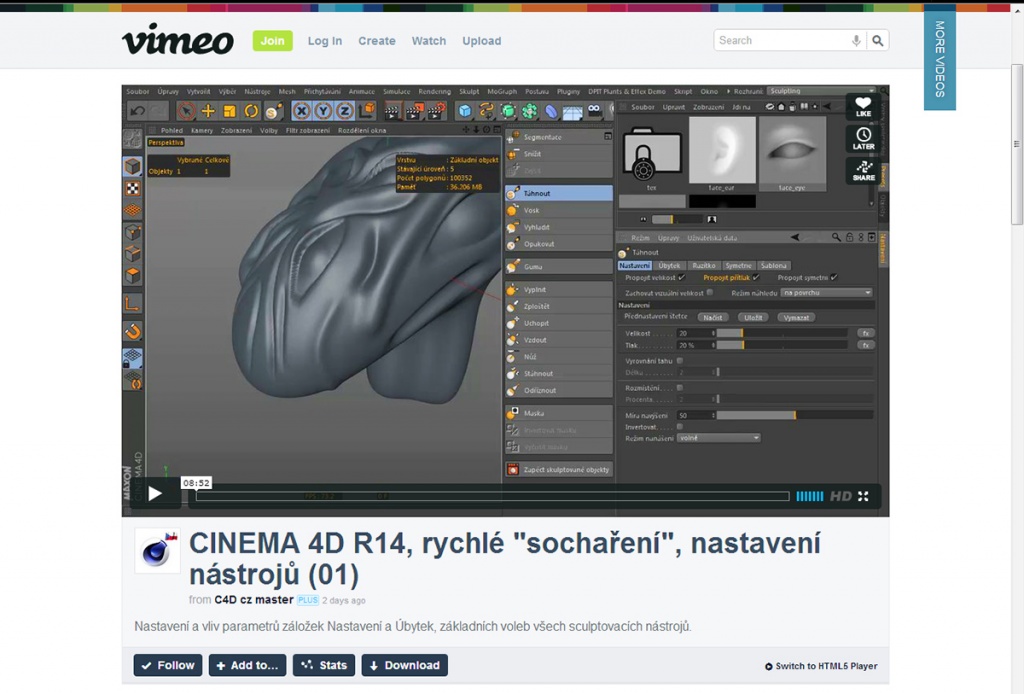
Task: Select the yellow Scale tool icon
Action: (229, 111)
